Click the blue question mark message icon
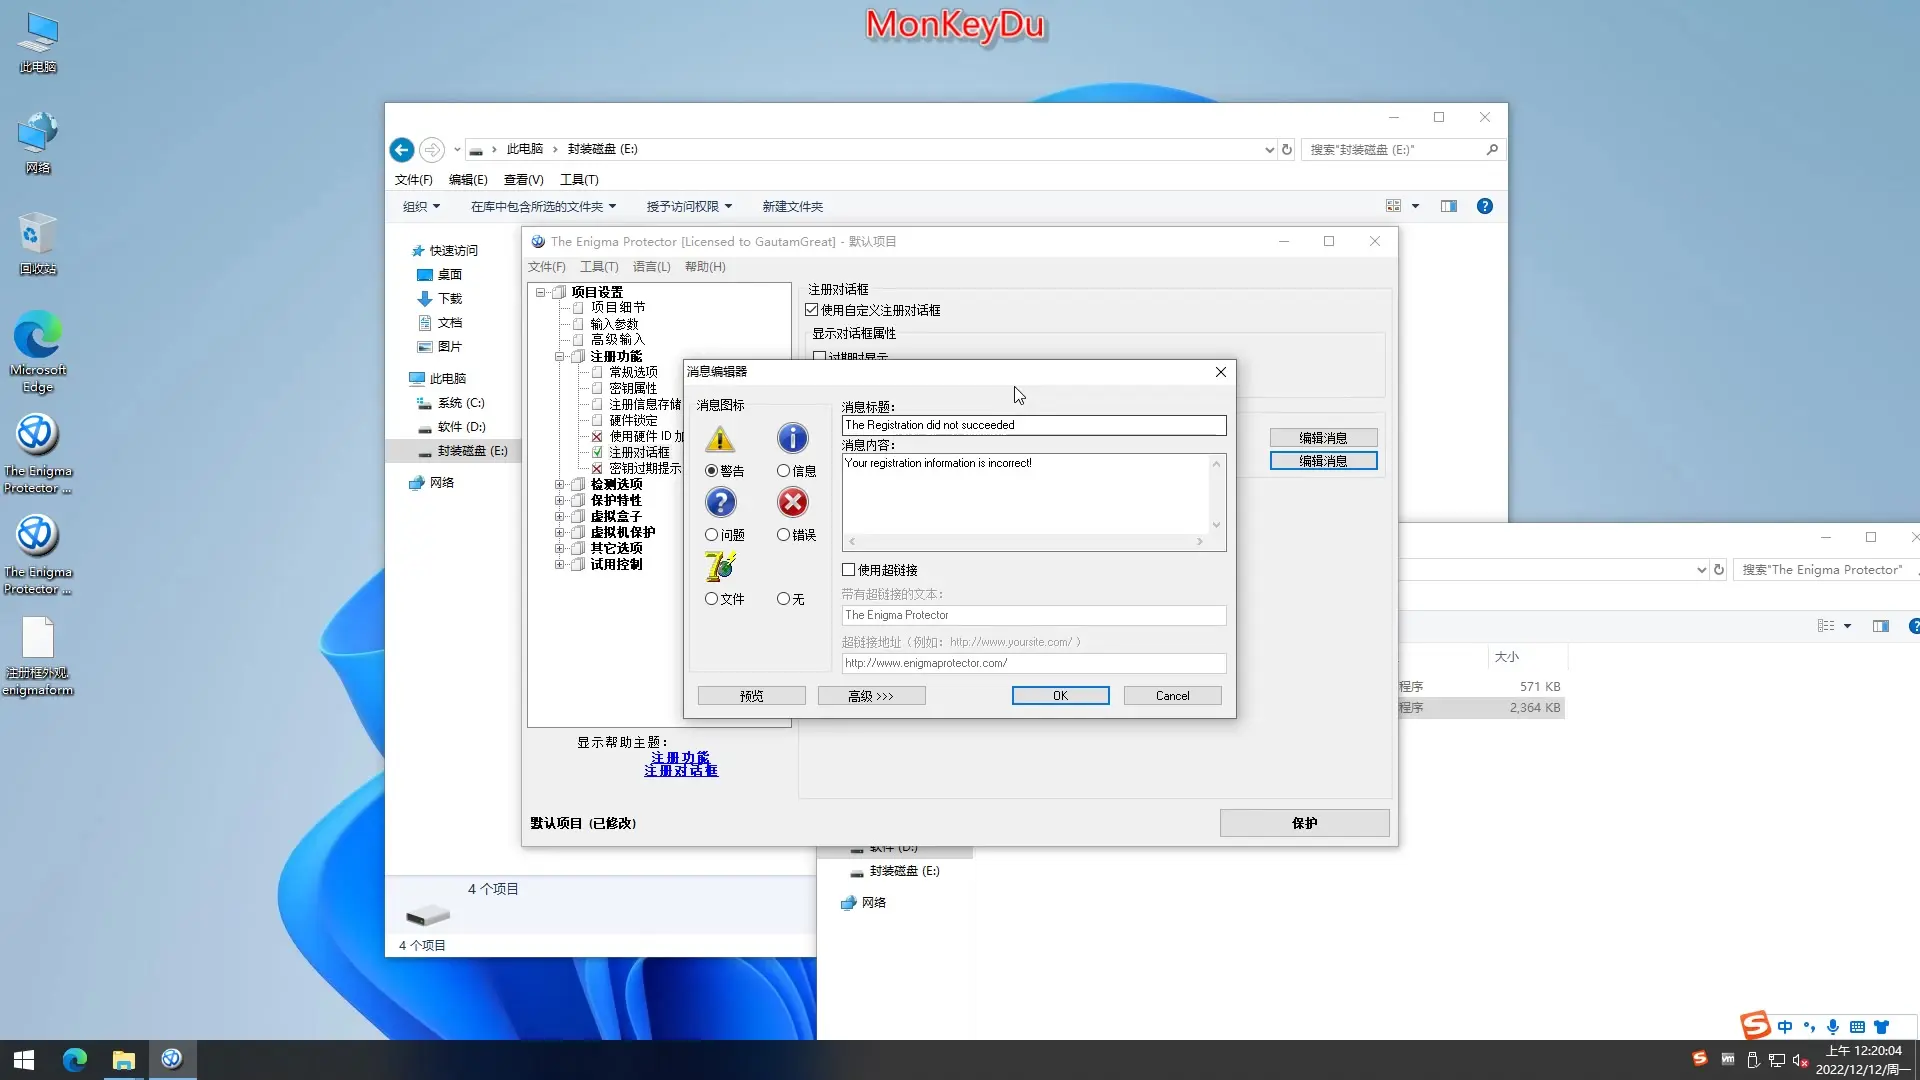 coord(720,502)
